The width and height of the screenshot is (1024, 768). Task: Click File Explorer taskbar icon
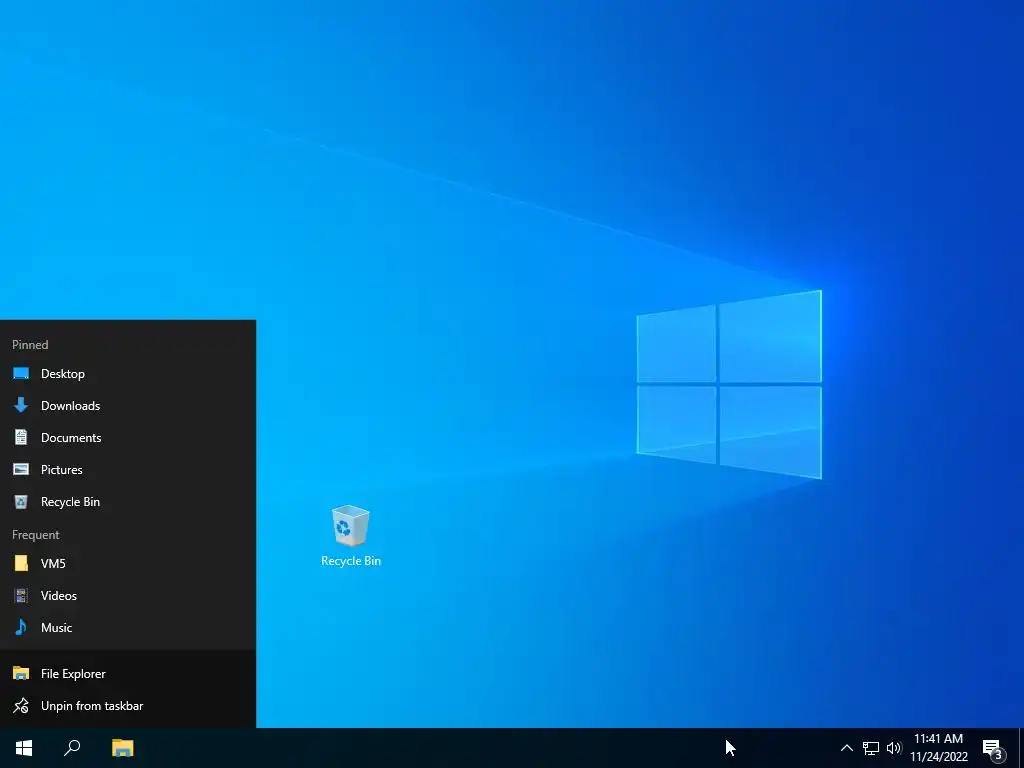coord(122,748)
